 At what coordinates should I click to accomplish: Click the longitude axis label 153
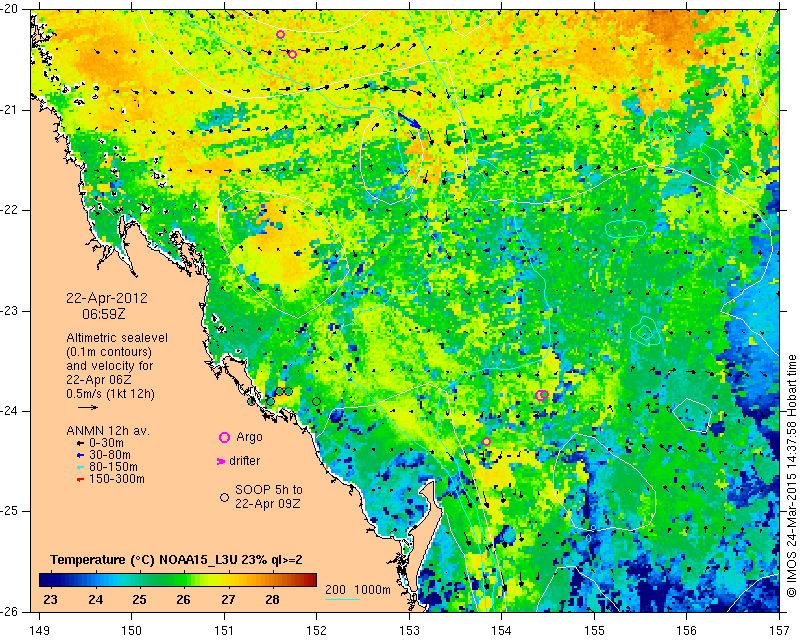(x=409, y=631)
